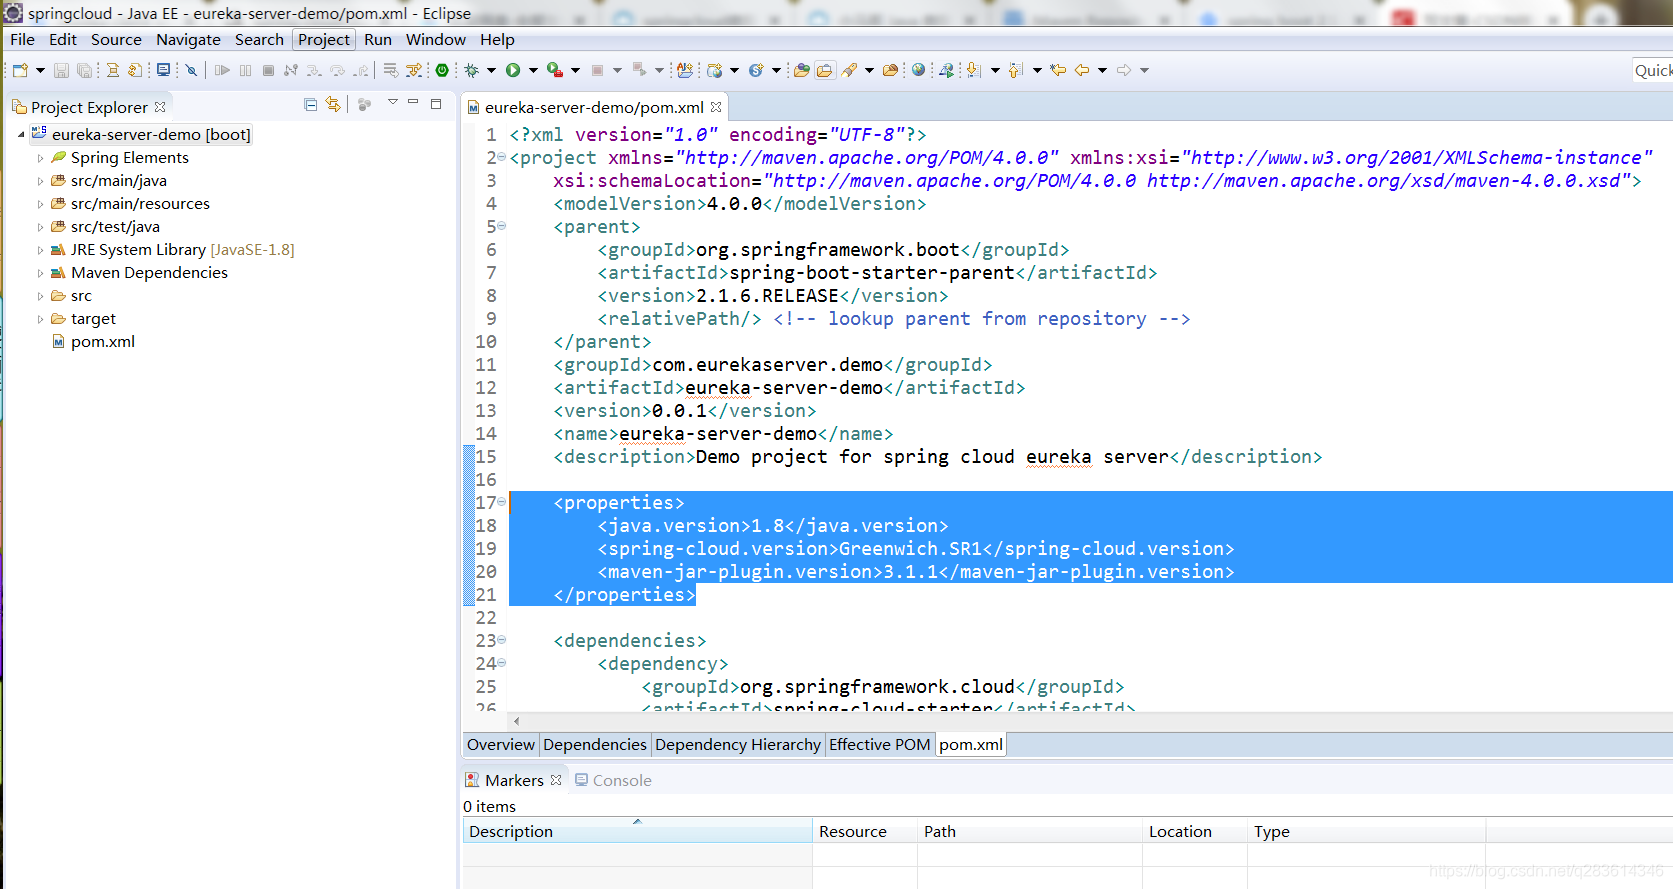Click the Resume debug icon
1673x889 pixels.
pyautogui.click(x=222, y=70)
